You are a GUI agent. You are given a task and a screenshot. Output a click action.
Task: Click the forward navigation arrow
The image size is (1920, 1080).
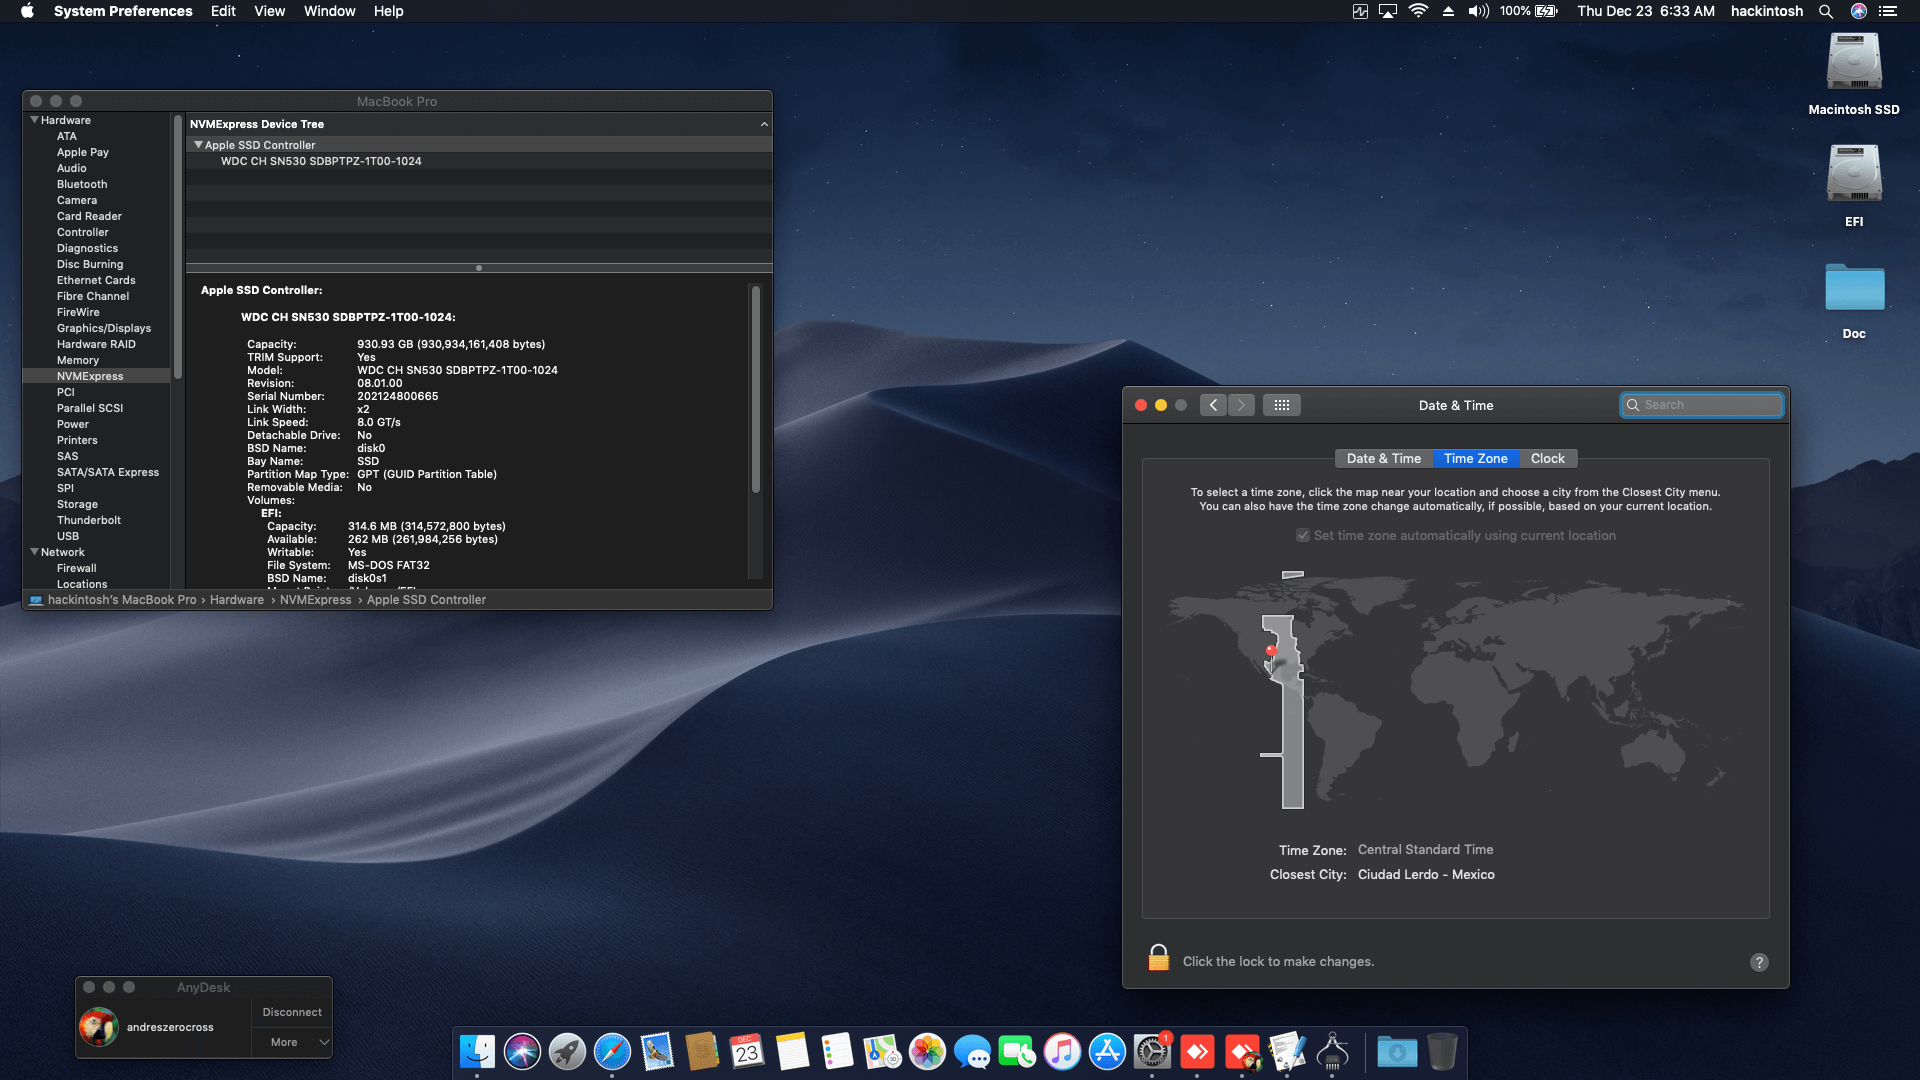tap(1241, 405)
